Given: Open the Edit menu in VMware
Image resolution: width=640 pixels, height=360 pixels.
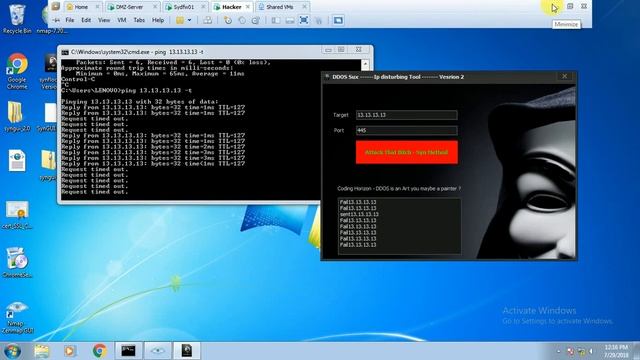Looking at the screenshot, I should click(x=86, y=20).
